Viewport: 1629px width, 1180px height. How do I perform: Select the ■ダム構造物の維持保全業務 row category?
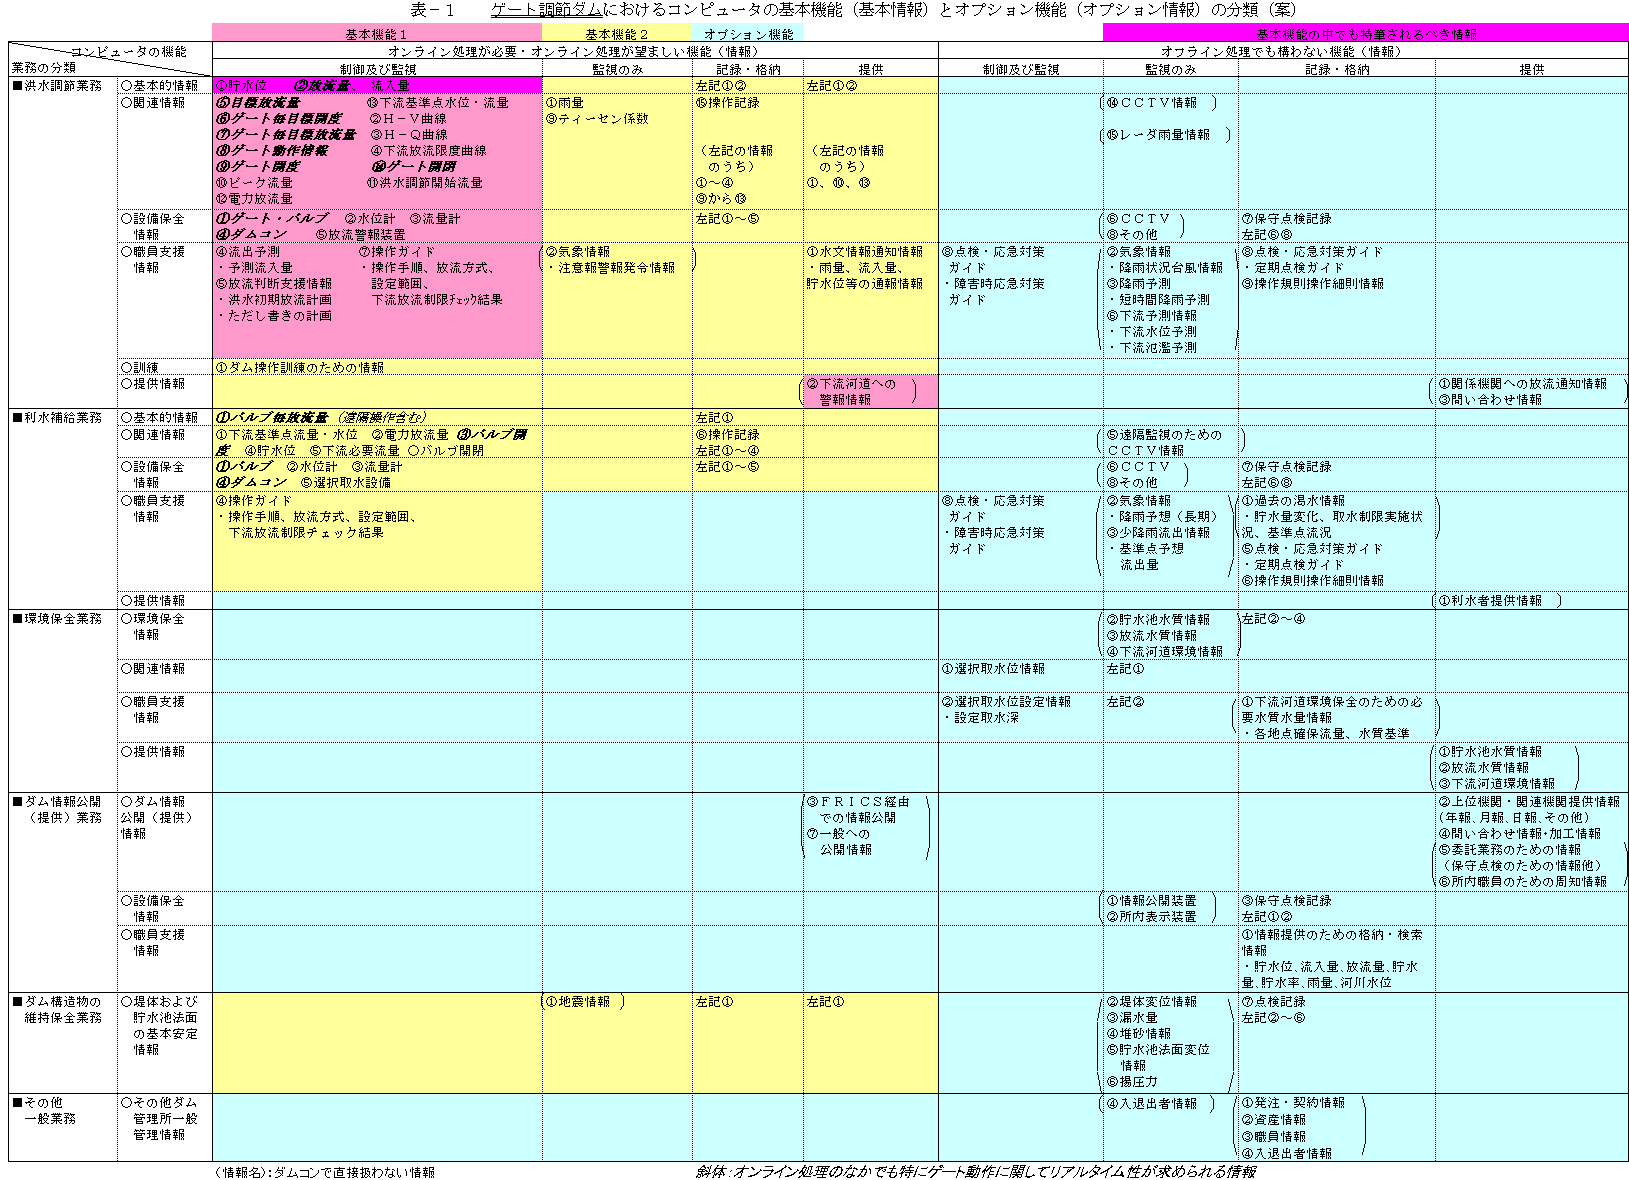(x=62, y=1010)
